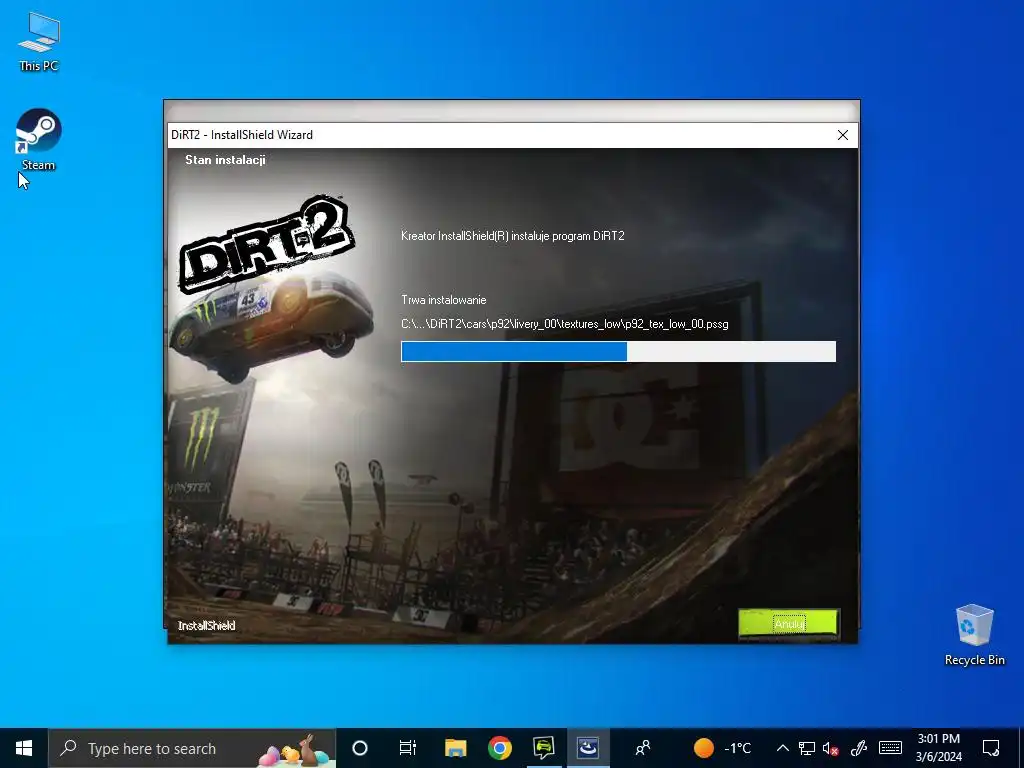Click the 'Trwa instalowanie' status text
This screenshot has height=768, width=1024.
(x=443, y=300)
